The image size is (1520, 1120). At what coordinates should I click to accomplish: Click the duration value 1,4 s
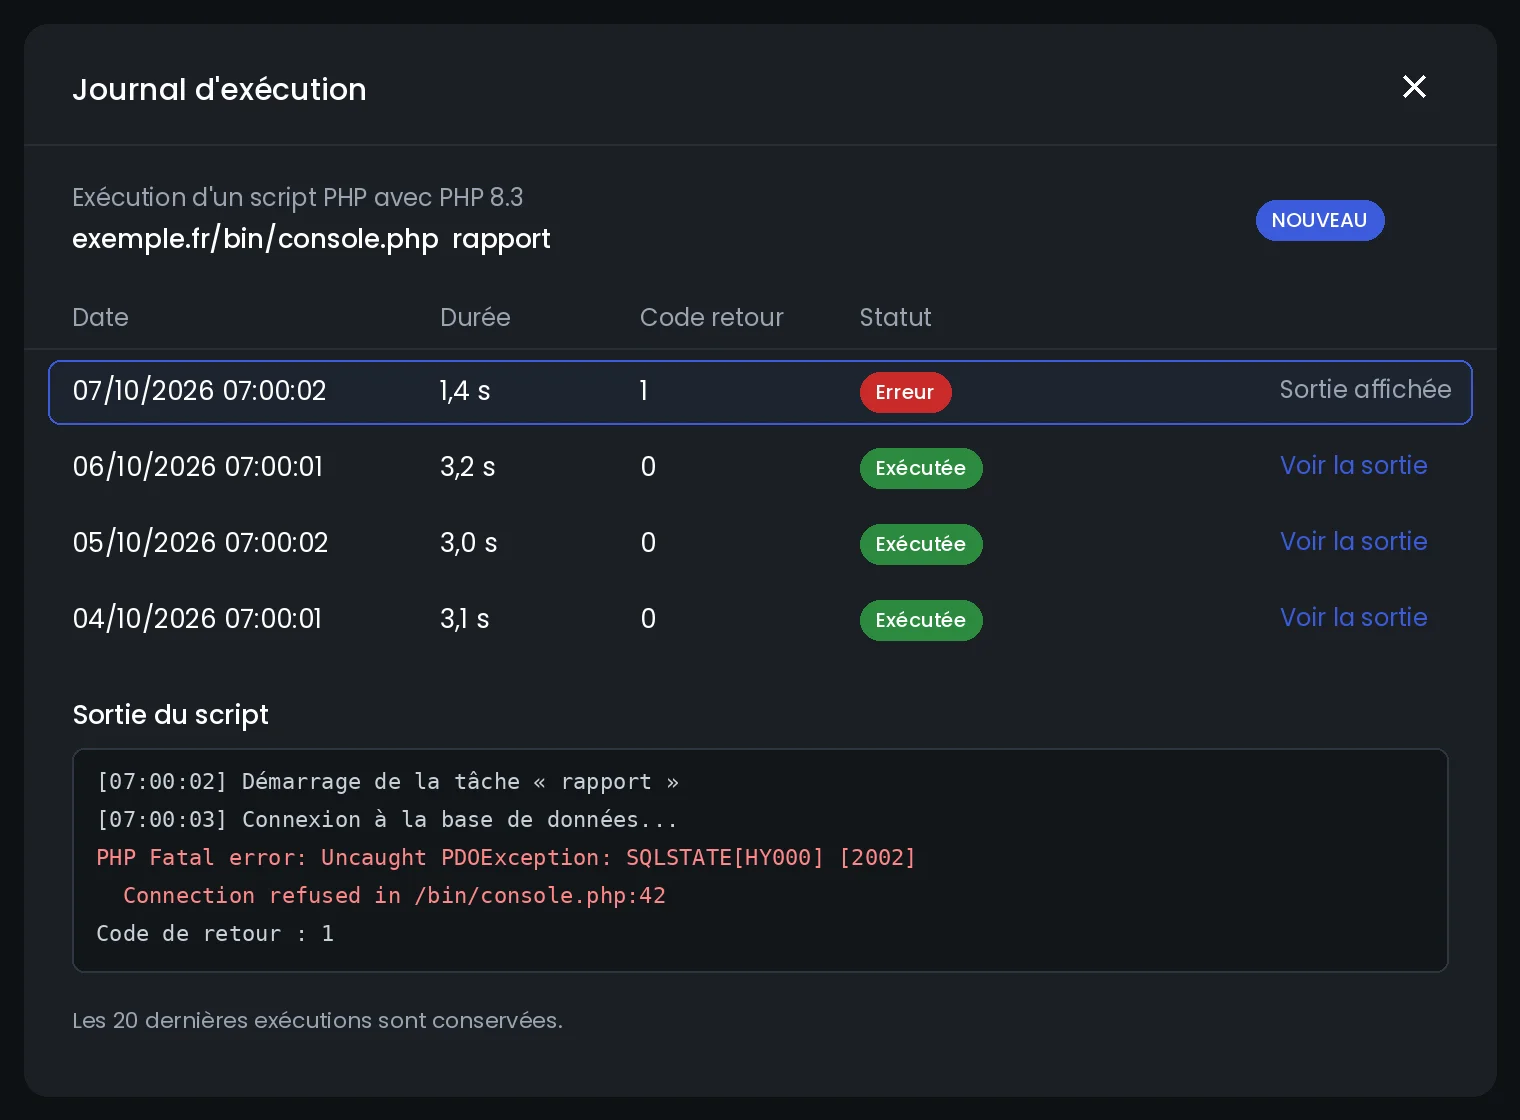point(465,391)
